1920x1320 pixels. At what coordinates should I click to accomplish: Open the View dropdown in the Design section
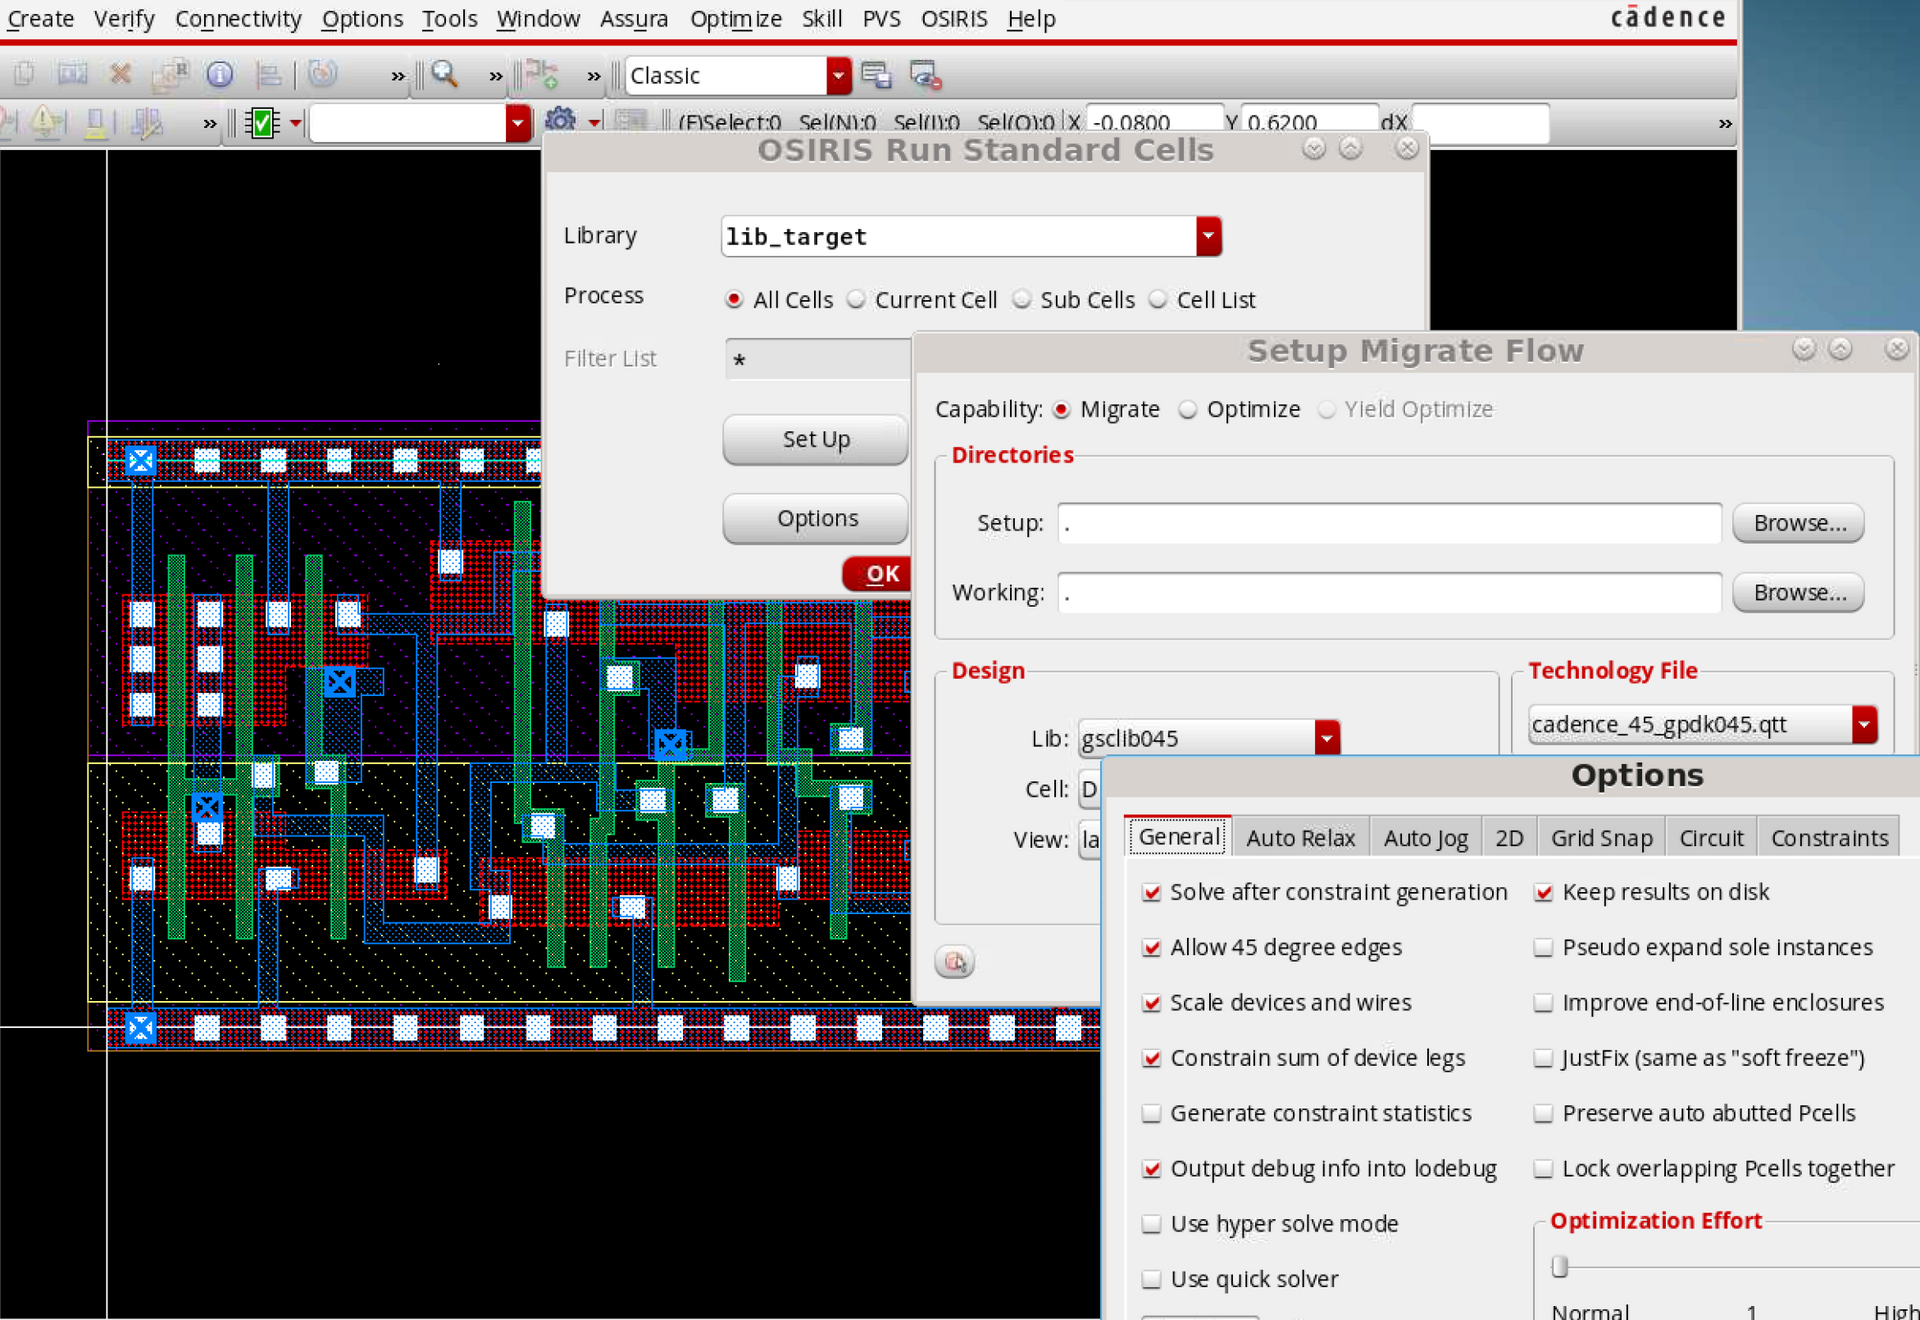point(1089,839)
